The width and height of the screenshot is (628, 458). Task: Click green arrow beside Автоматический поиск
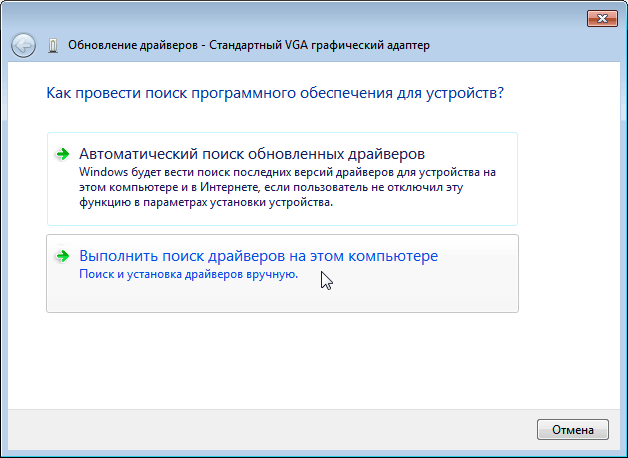click(x=63, y=154)
